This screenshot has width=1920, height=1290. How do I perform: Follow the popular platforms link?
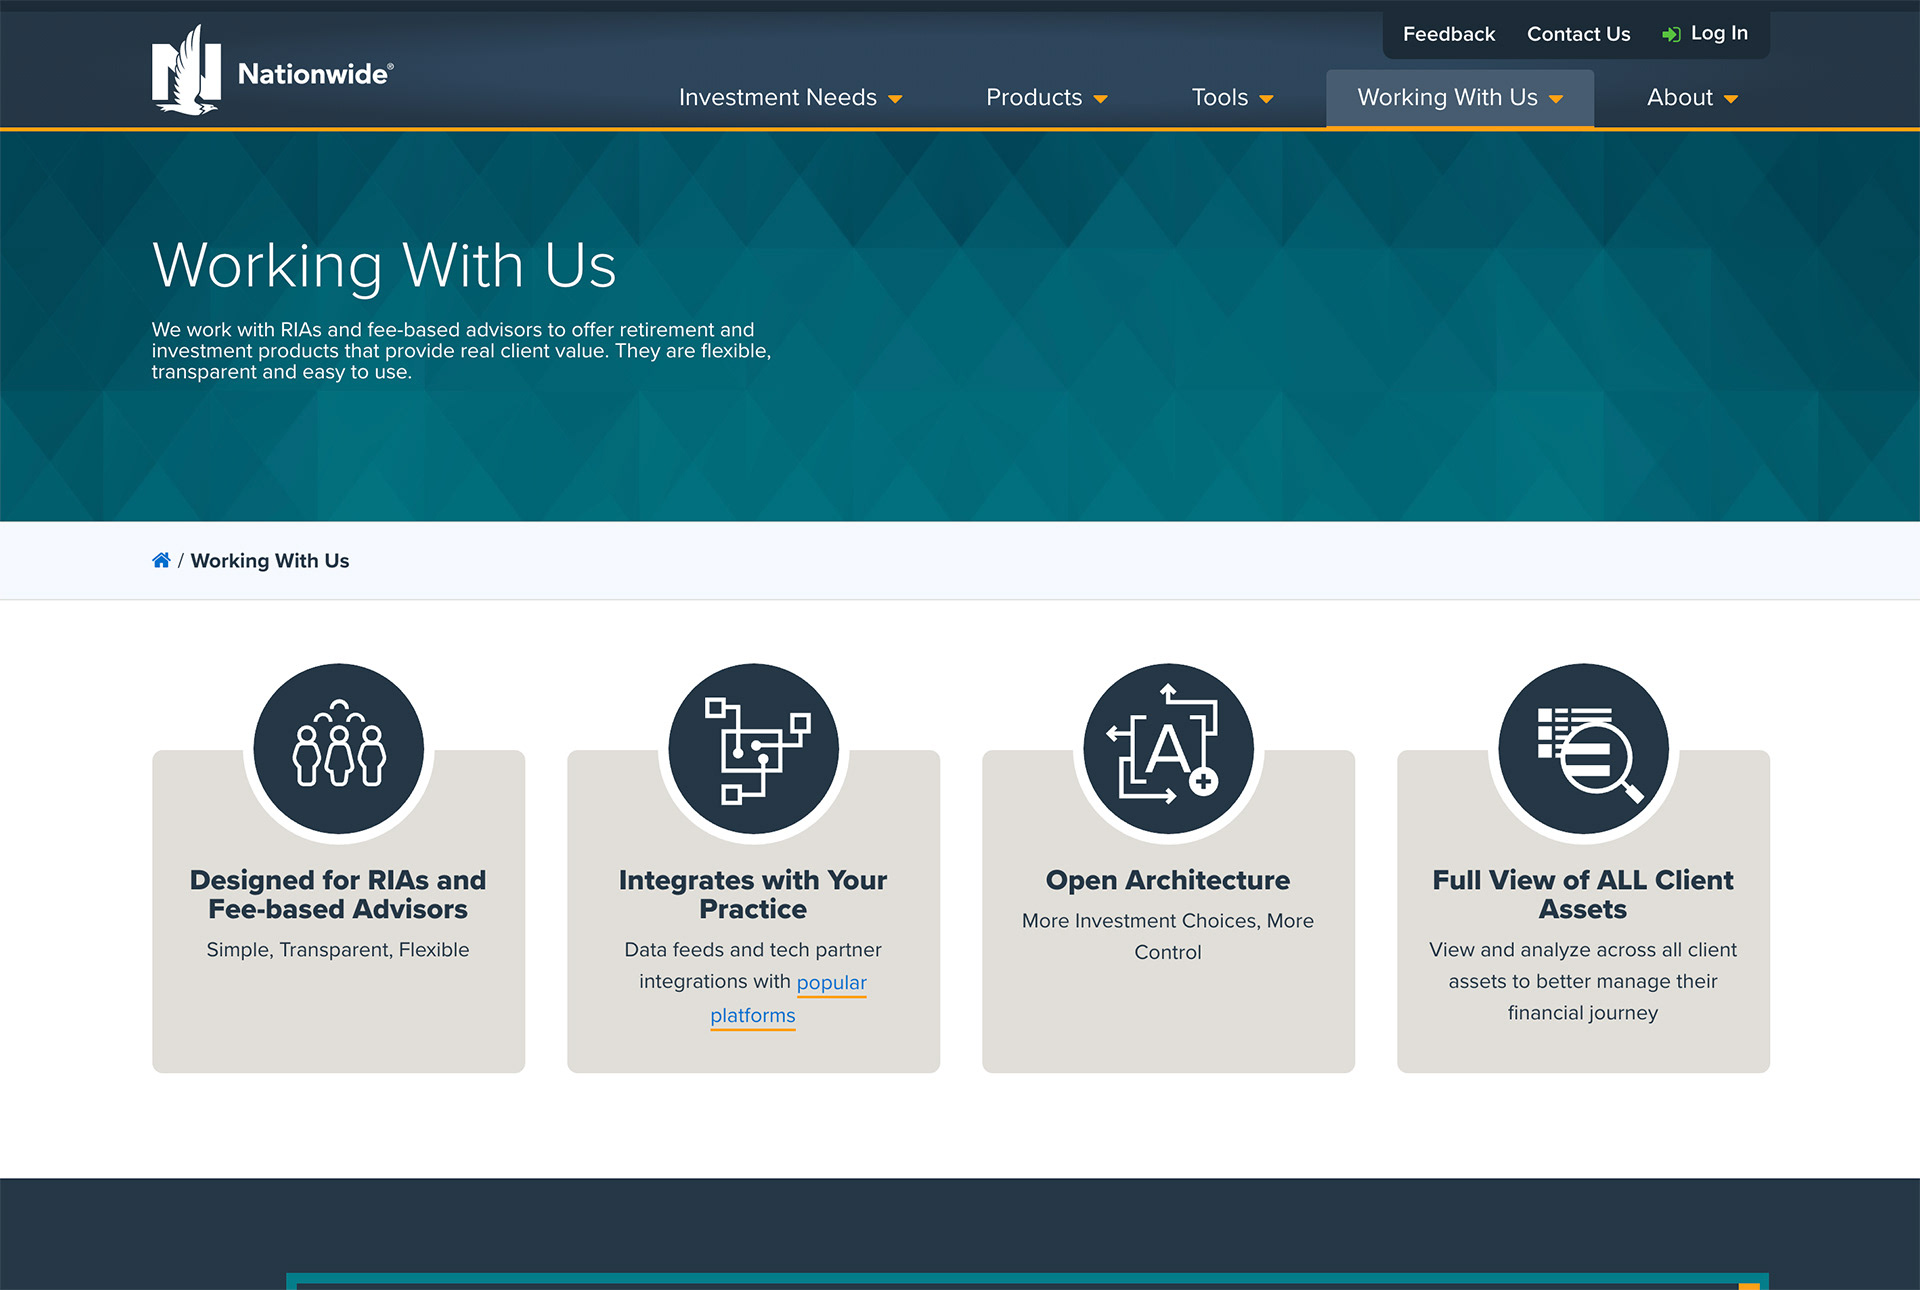point(831,982)
